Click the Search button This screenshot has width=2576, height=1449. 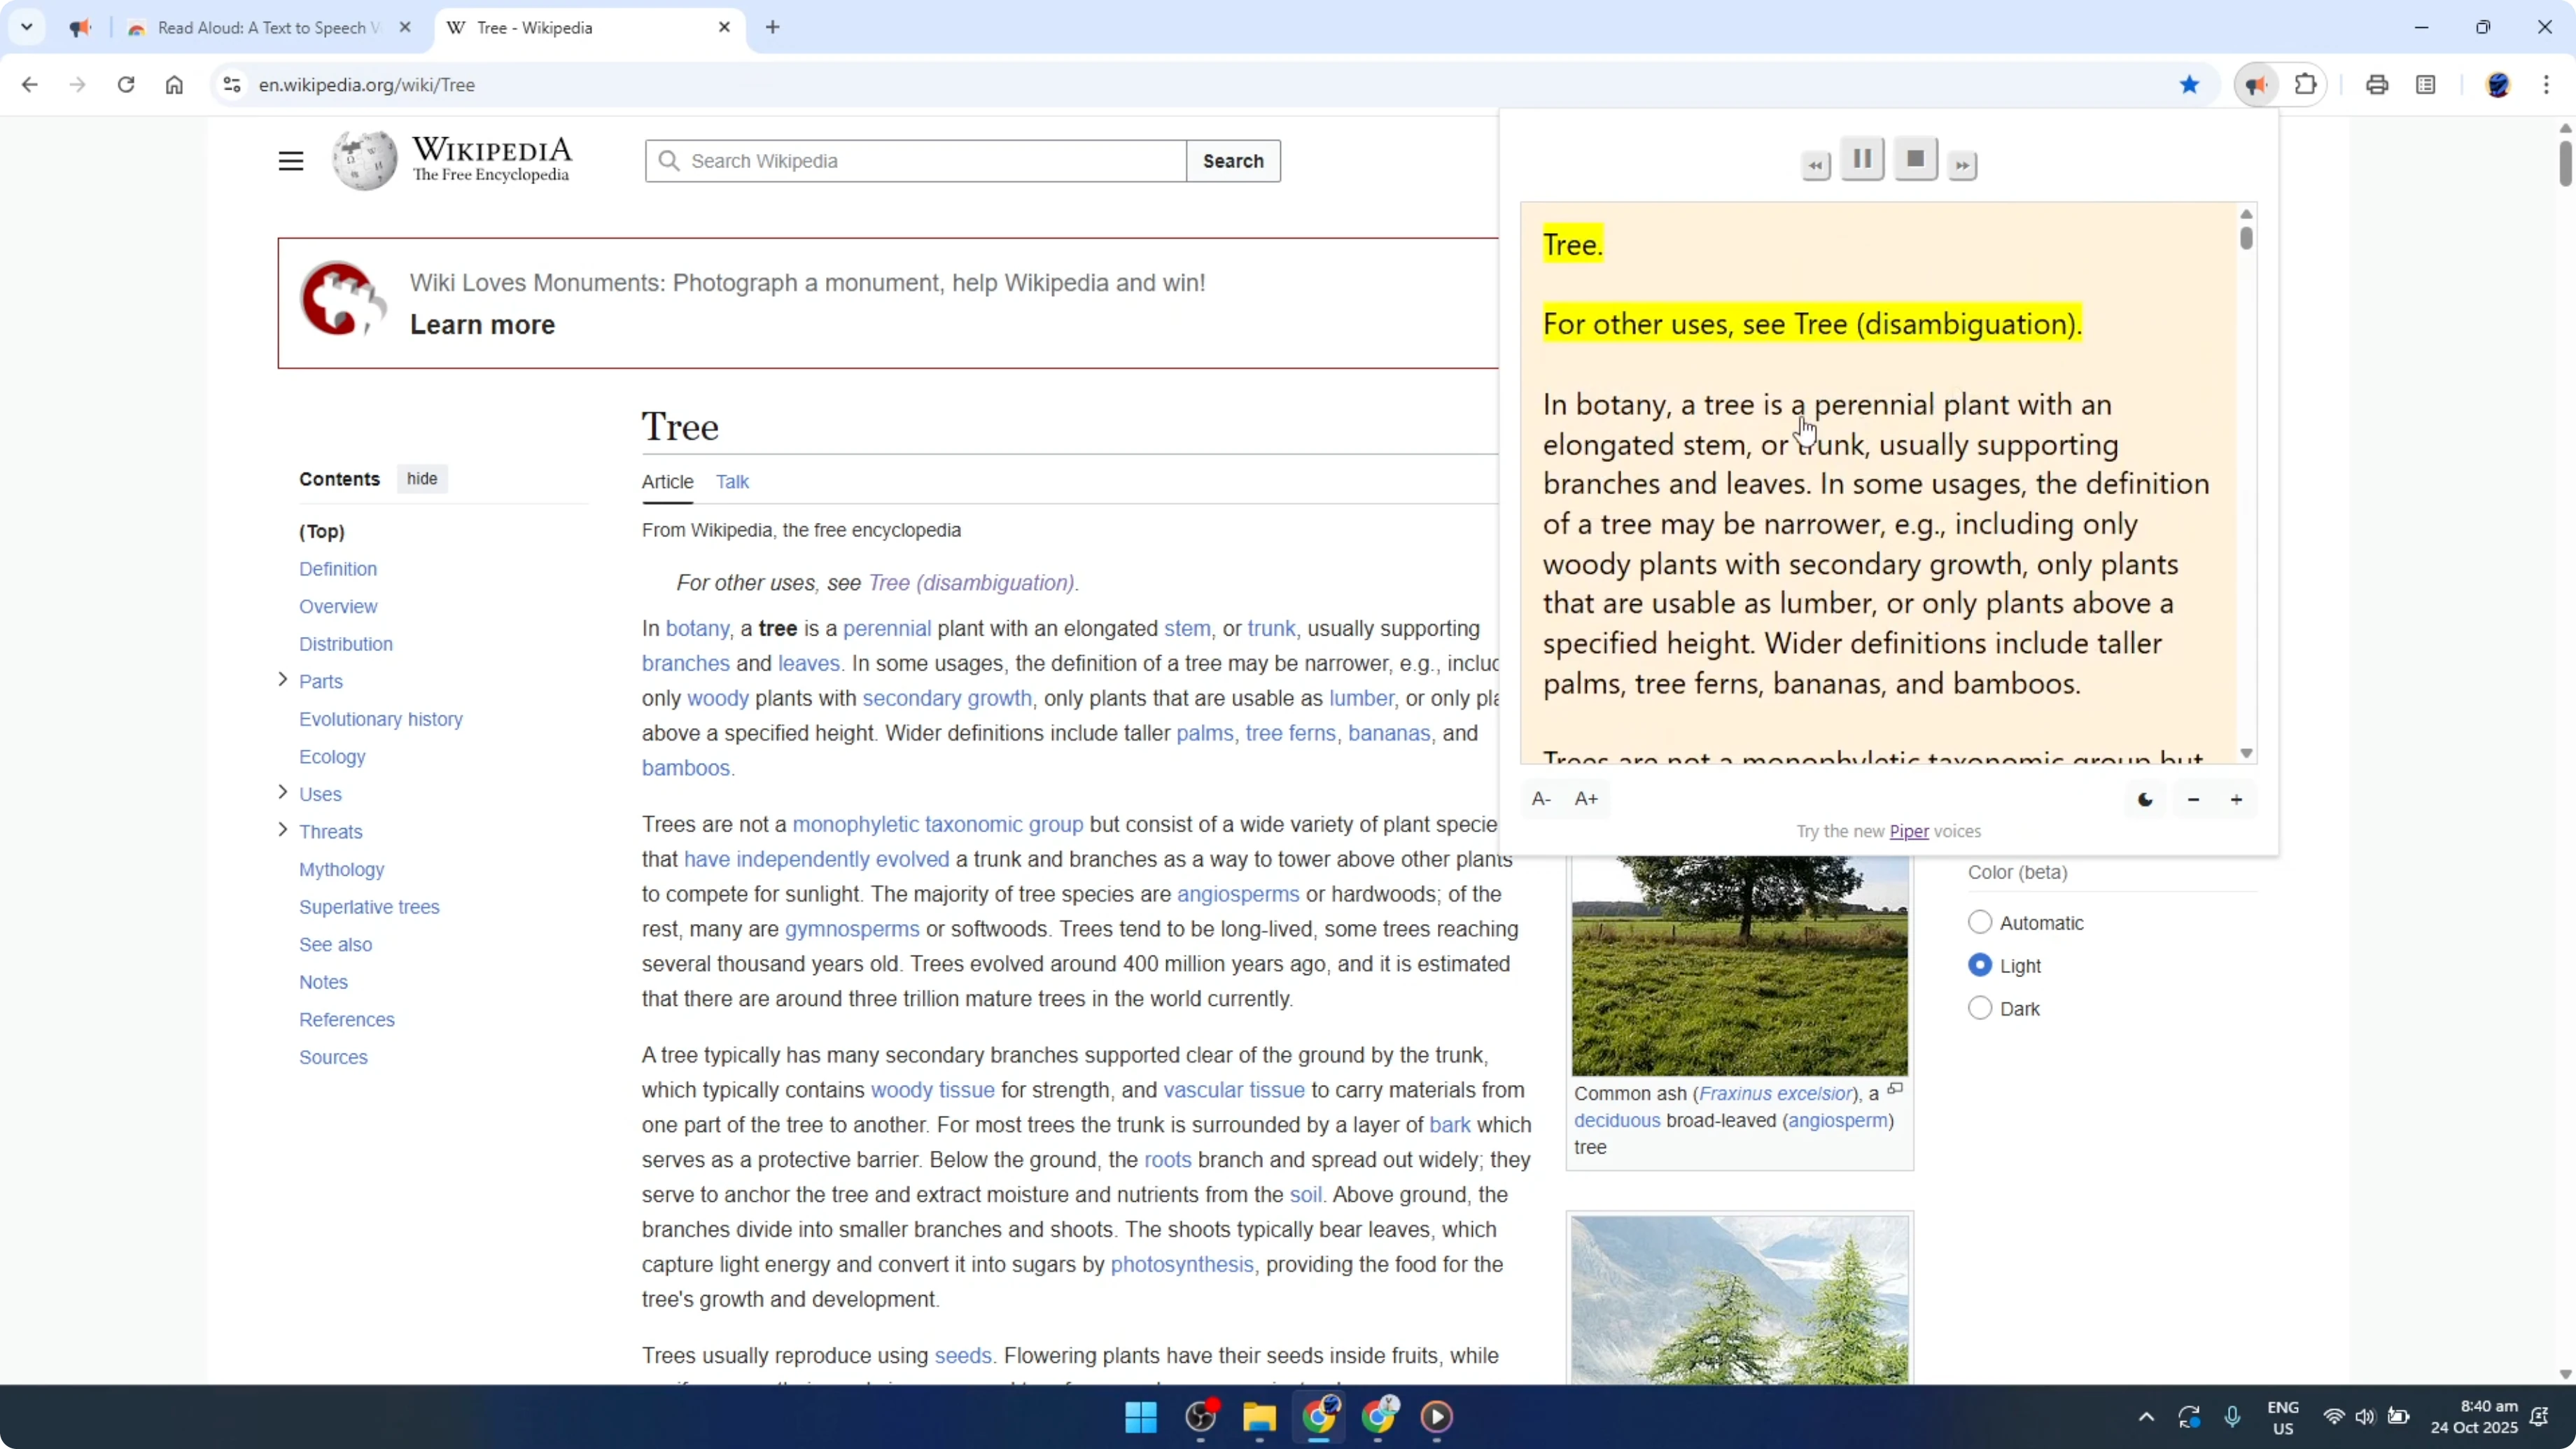(x=1233, y=161)
